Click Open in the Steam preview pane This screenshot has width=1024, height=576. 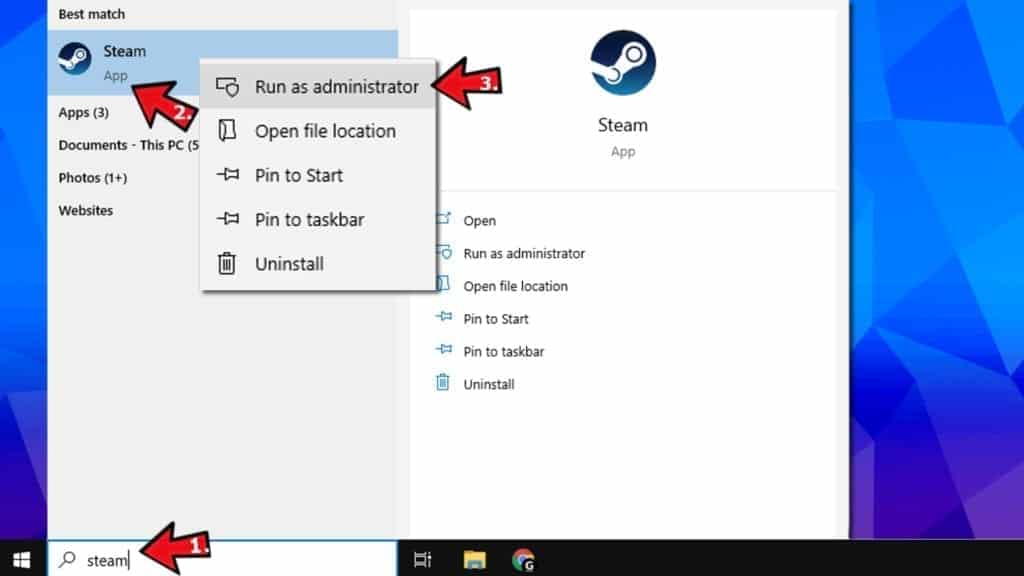[479, 221]
